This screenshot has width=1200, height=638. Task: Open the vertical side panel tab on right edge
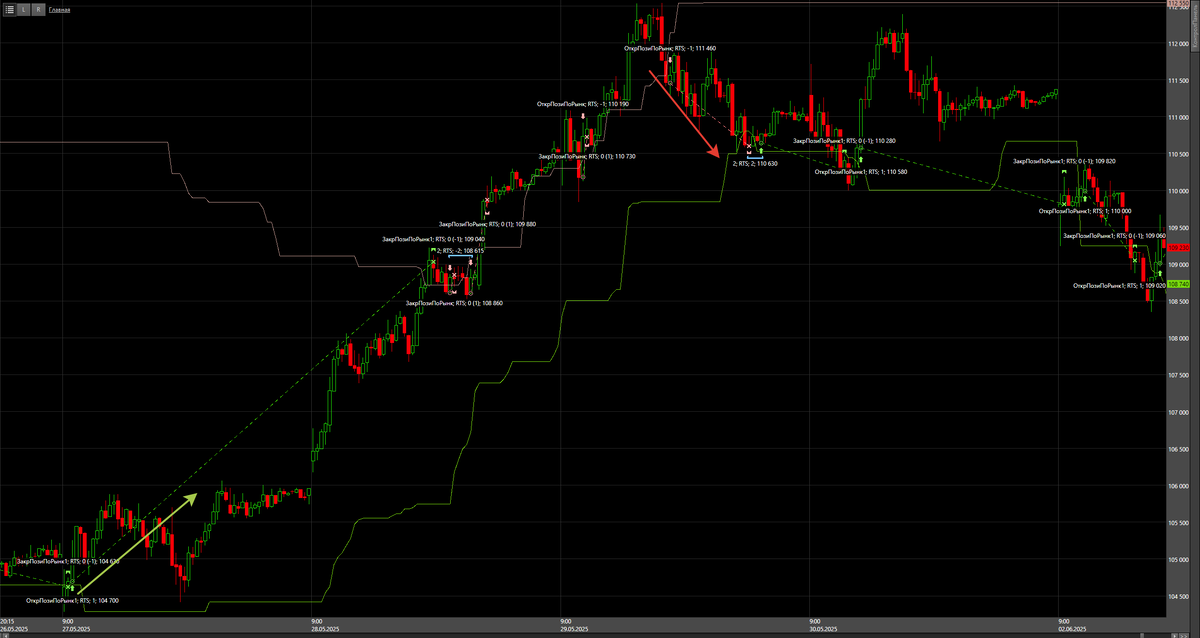coord(1196,28)
